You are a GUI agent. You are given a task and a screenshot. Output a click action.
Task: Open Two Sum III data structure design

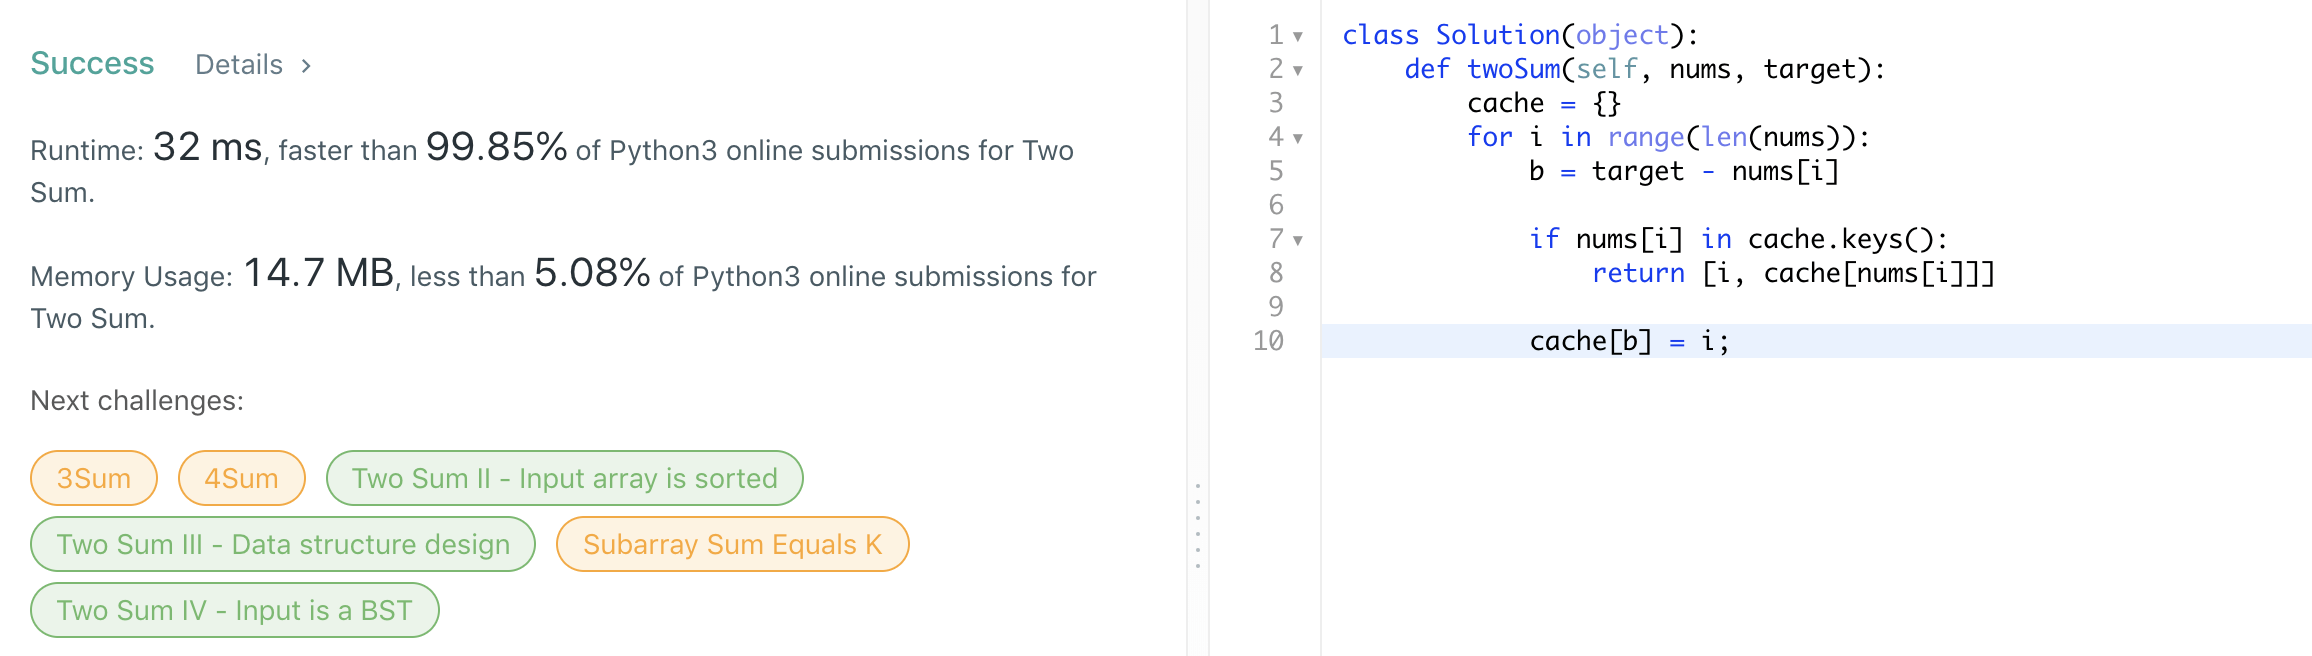[x=283, y=544]
